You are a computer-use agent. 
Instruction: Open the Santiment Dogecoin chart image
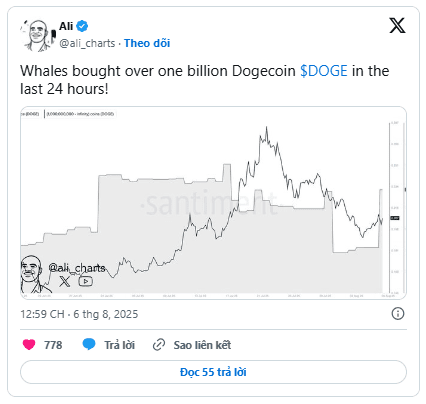point(213,203)
